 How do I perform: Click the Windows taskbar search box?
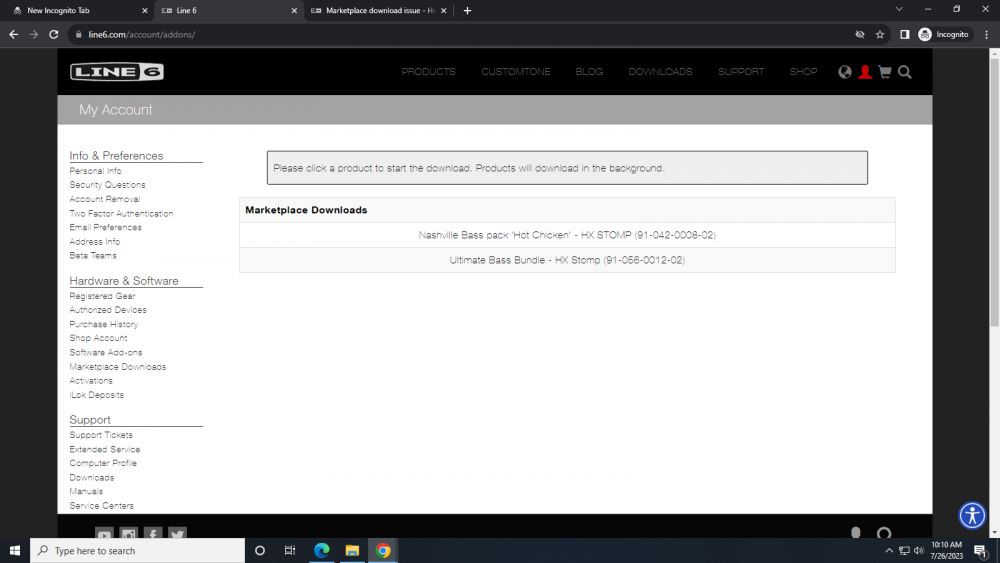point(140,550)
